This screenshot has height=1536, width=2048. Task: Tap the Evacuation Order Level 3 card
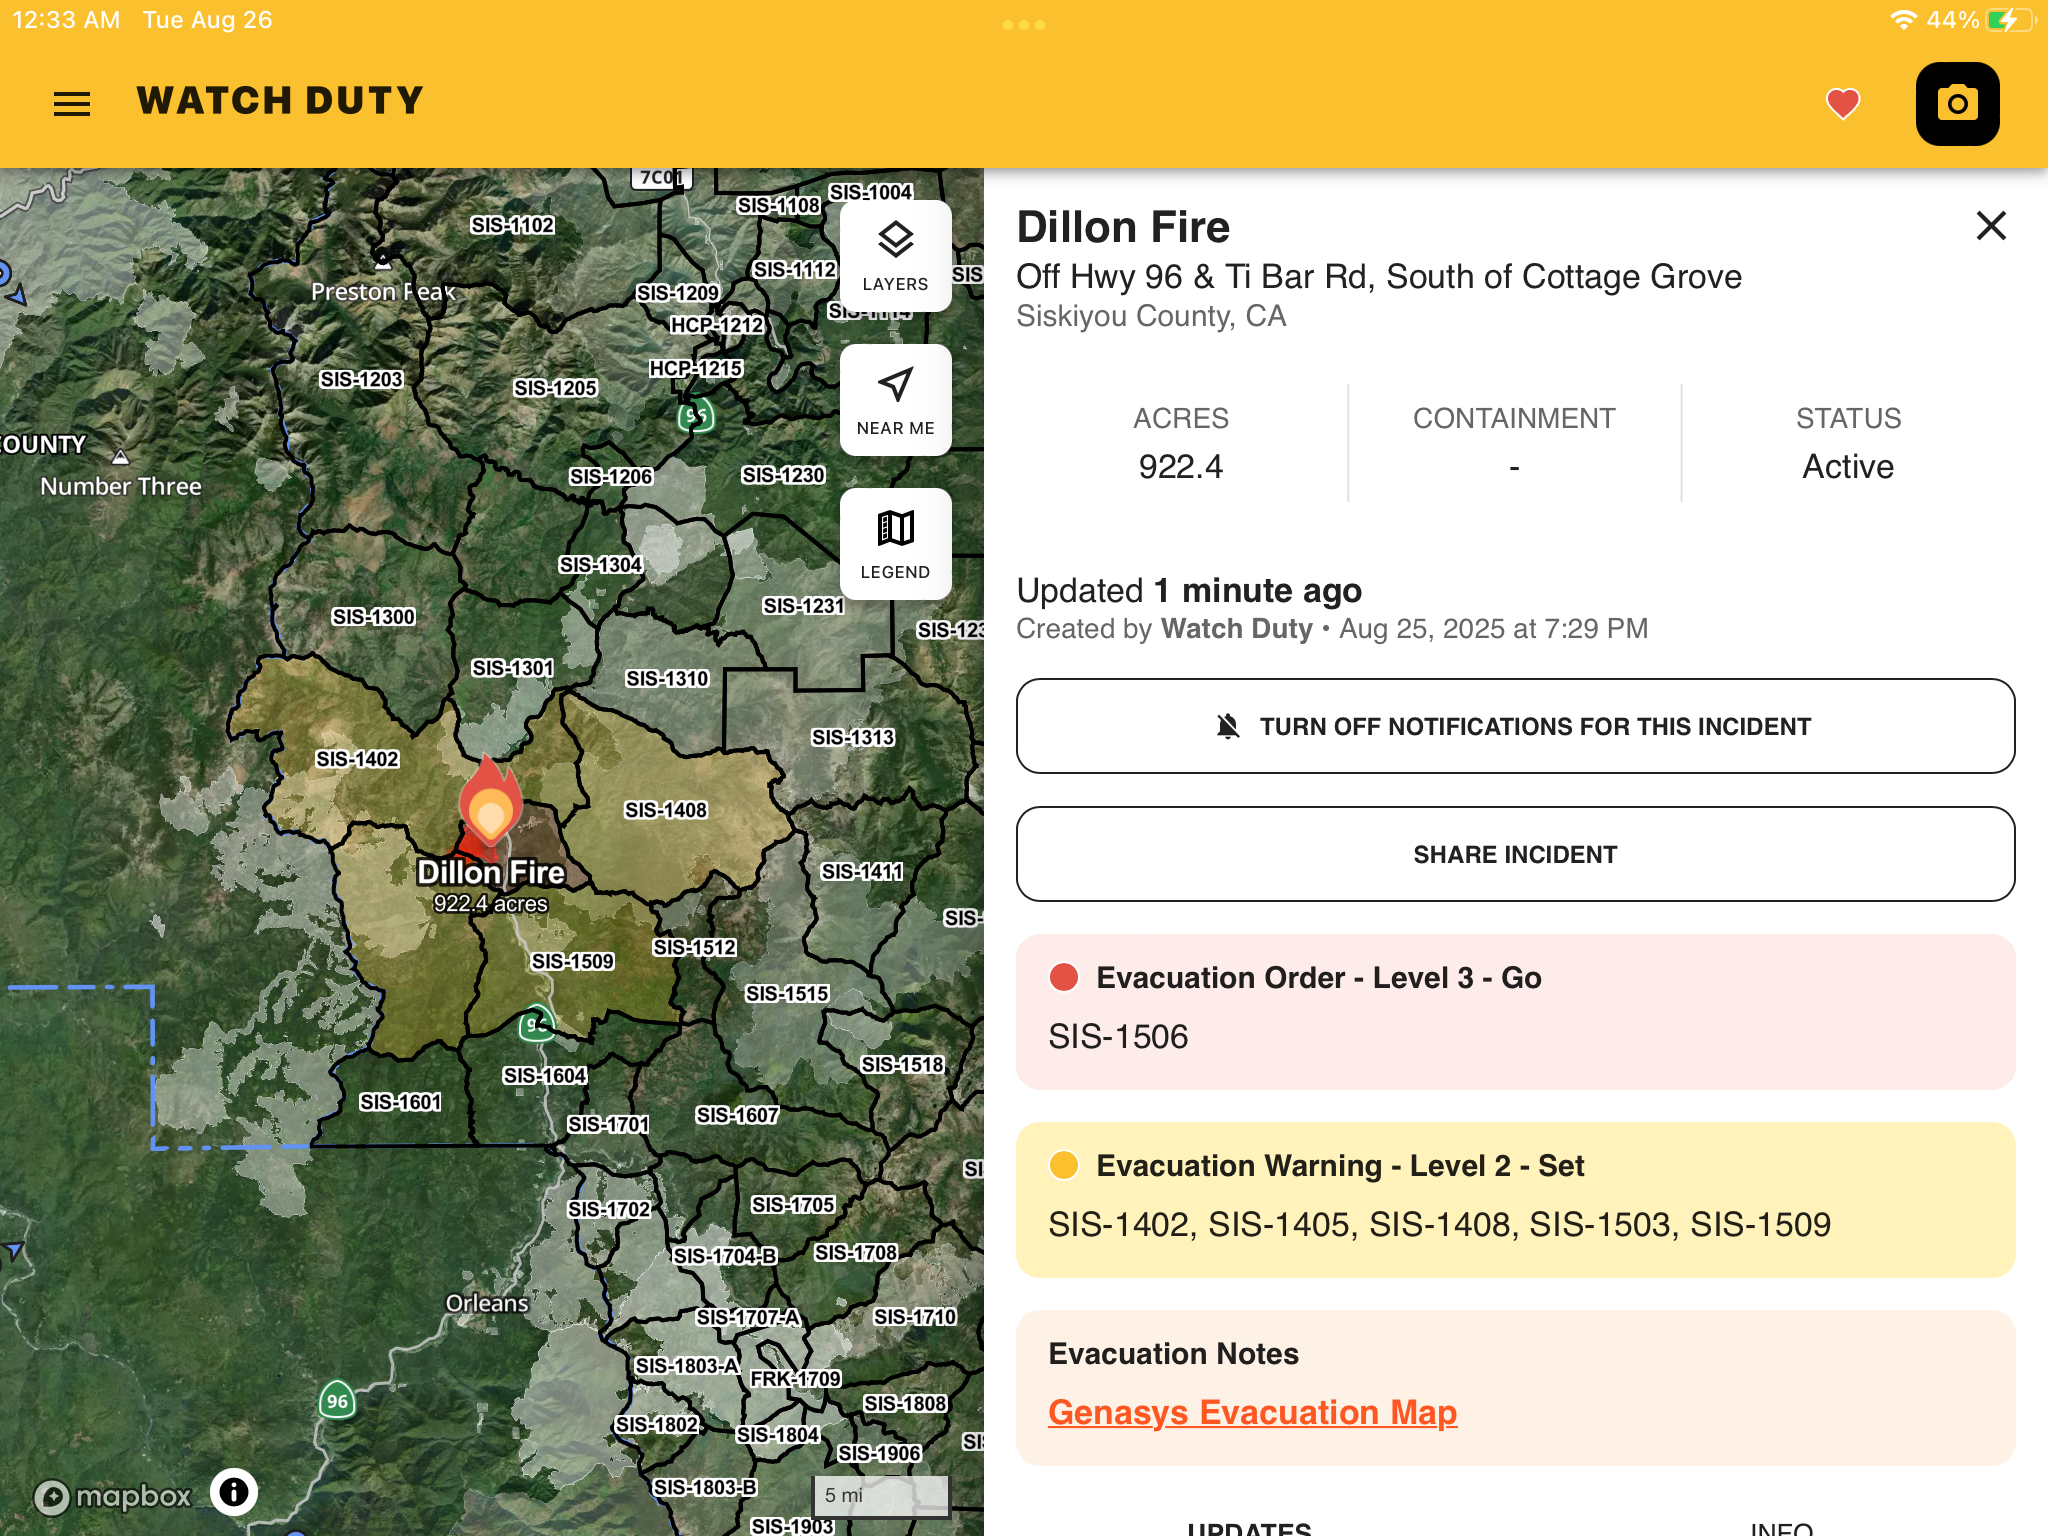[x=1515, y=1011]
